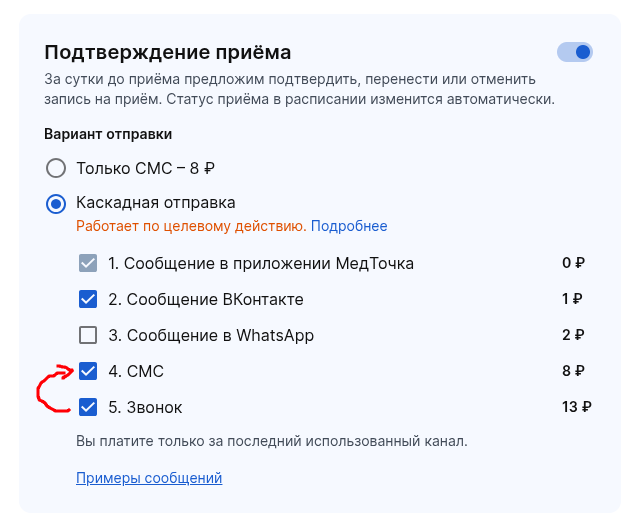Screen dimensions: 636x530
Task: Click the orange Работает по целевому действию text
Action: 191,226
